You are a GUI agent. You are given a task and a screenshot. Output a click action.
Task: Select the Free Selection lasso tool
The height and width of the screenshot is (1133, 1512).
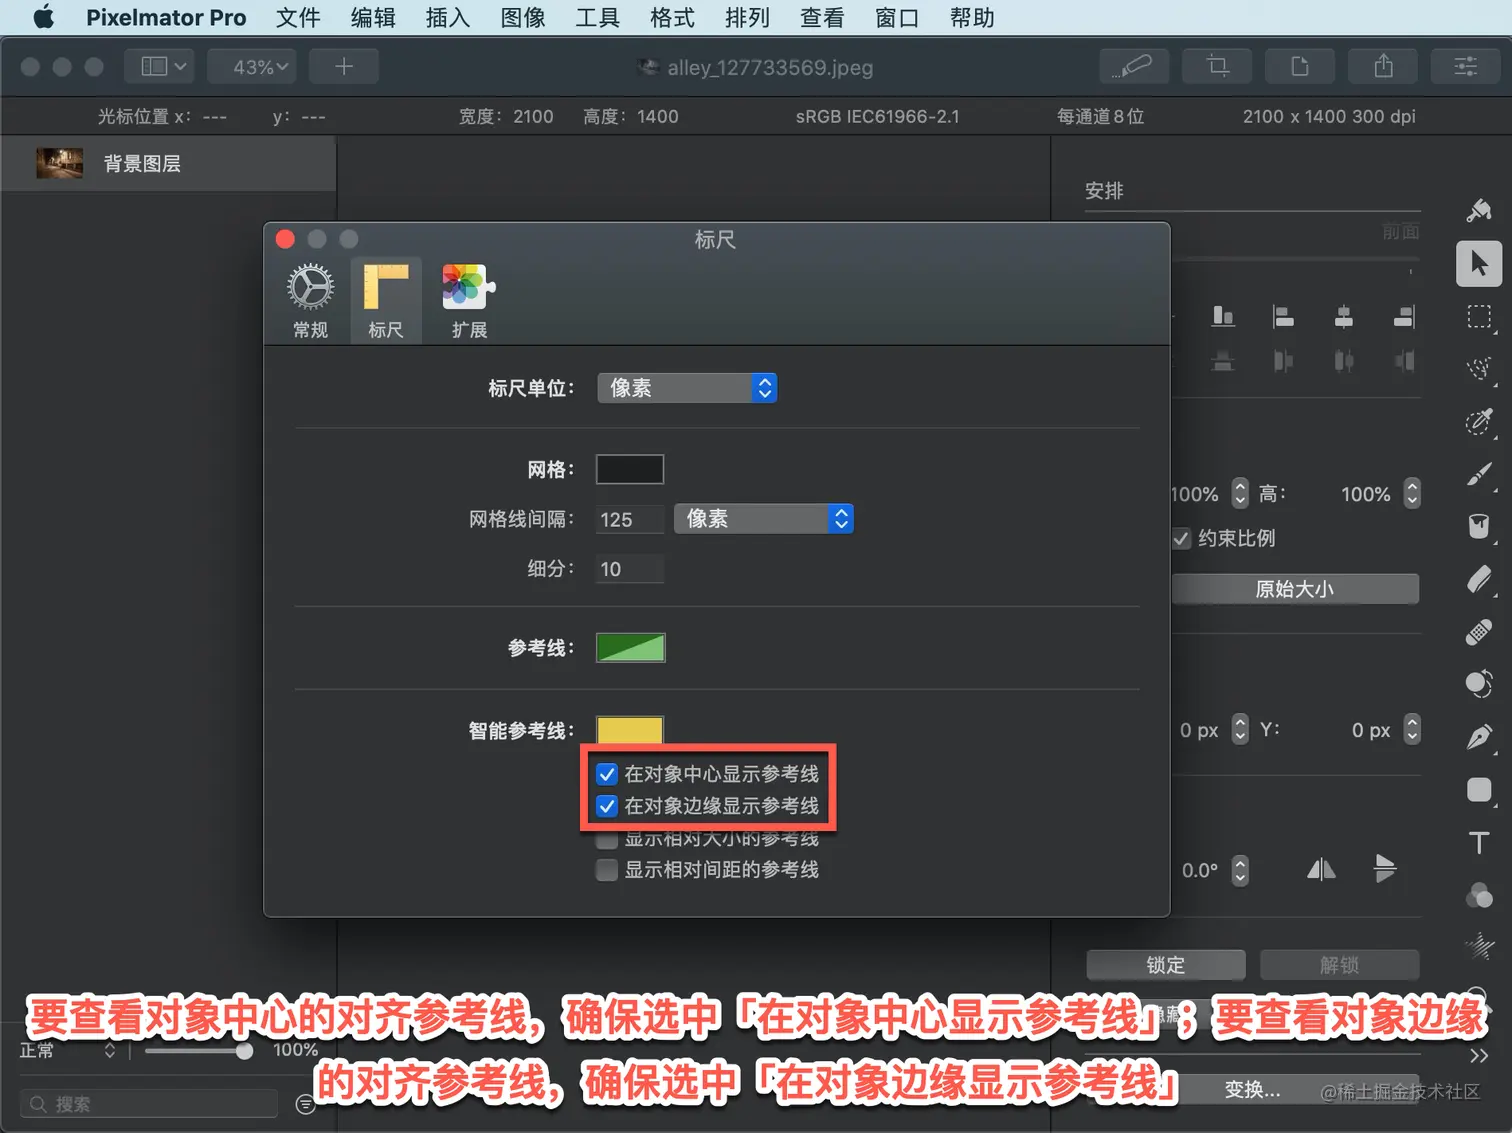[x=1479, y=369]
